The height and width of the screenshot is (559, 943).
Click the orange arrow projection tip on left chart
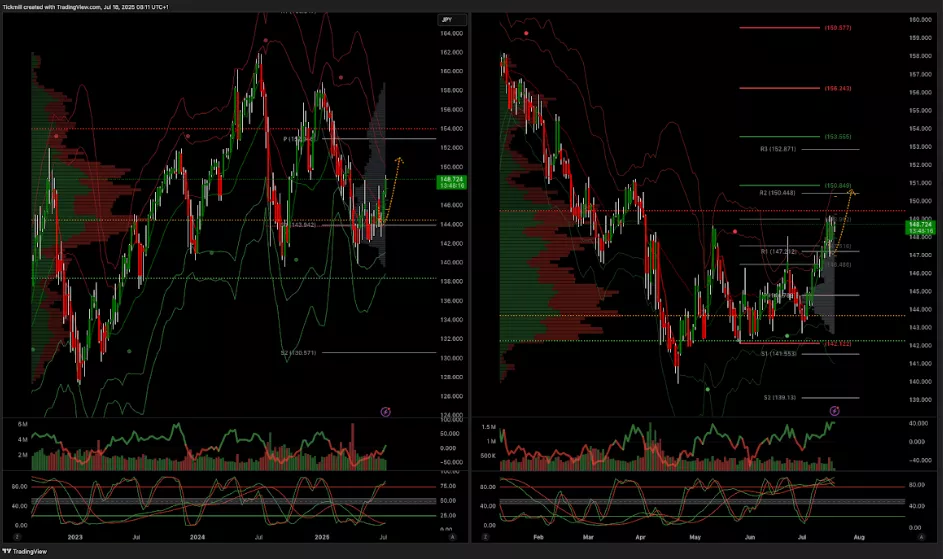400,159
